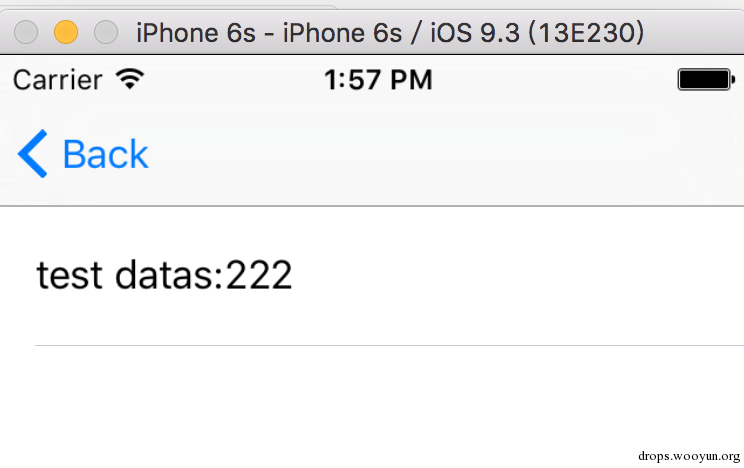Tap the blue back chevron arrow
The width and height of the screenshot is (744, 468).
point(32,155)
